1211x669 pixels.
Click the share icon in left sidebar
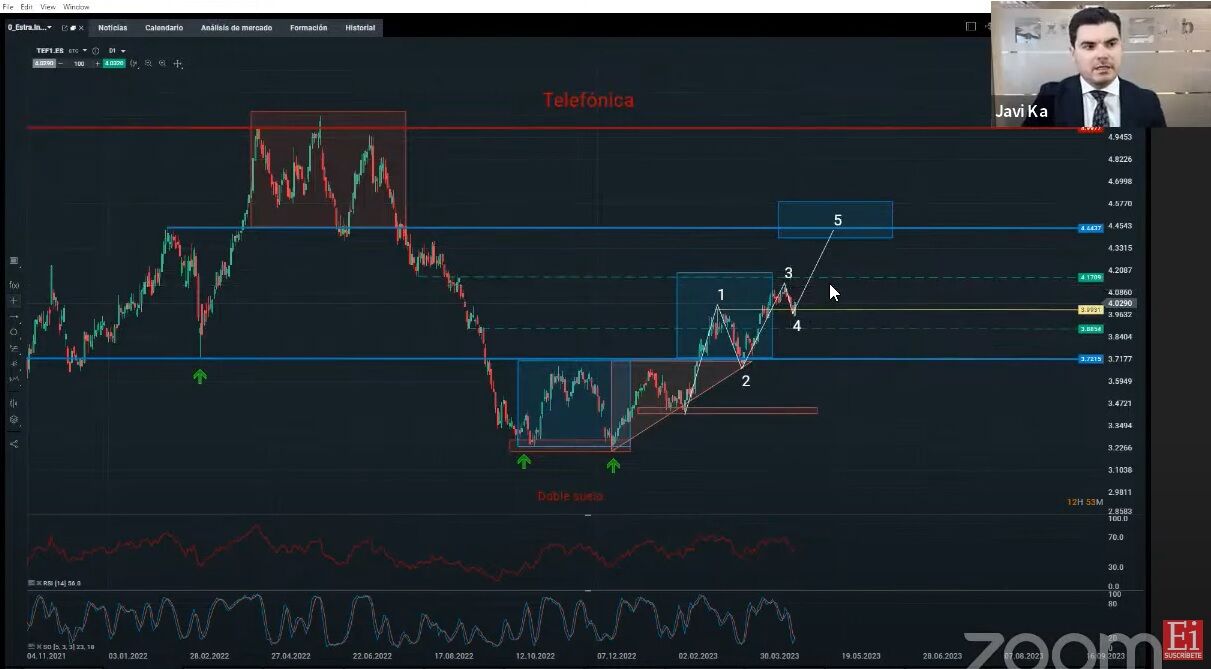pyautogui.click(x=14, y=444)
